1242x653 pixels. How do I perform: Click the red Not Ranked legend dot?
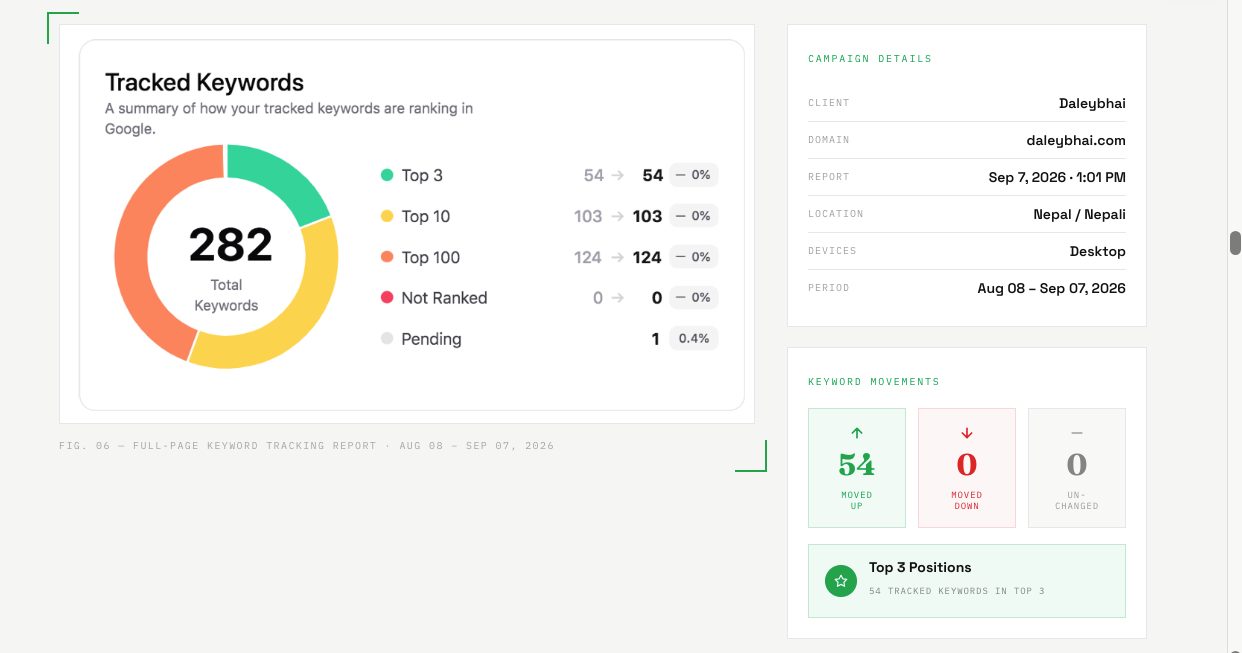[x=387, y=297]
